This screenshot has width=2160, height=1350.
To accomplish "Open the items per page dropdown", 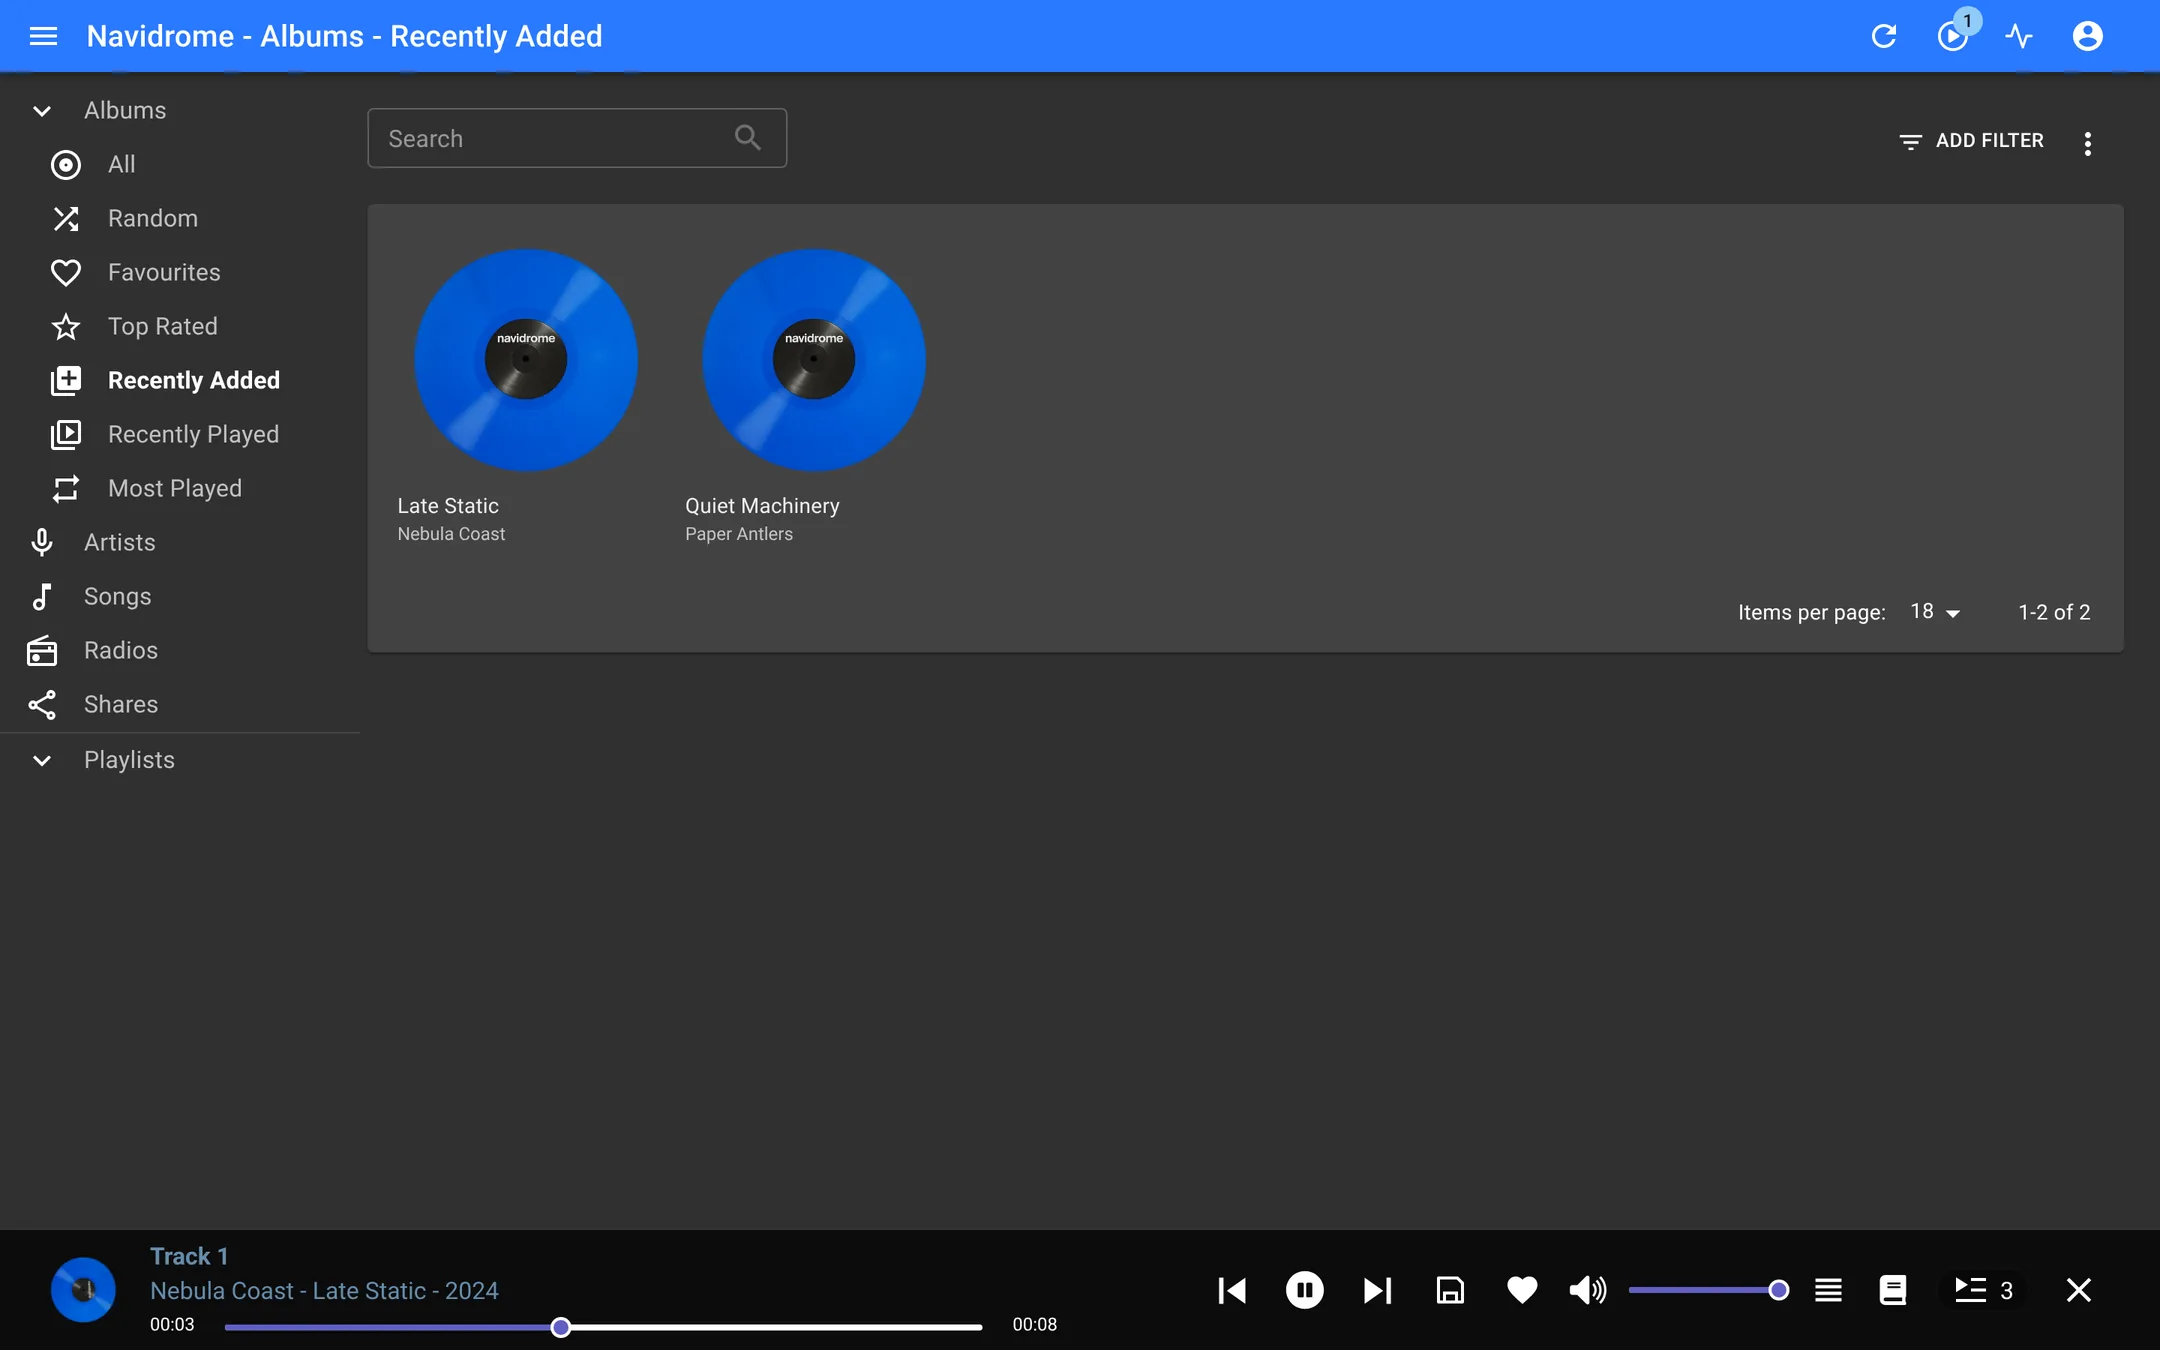I will pos(1935,612).
